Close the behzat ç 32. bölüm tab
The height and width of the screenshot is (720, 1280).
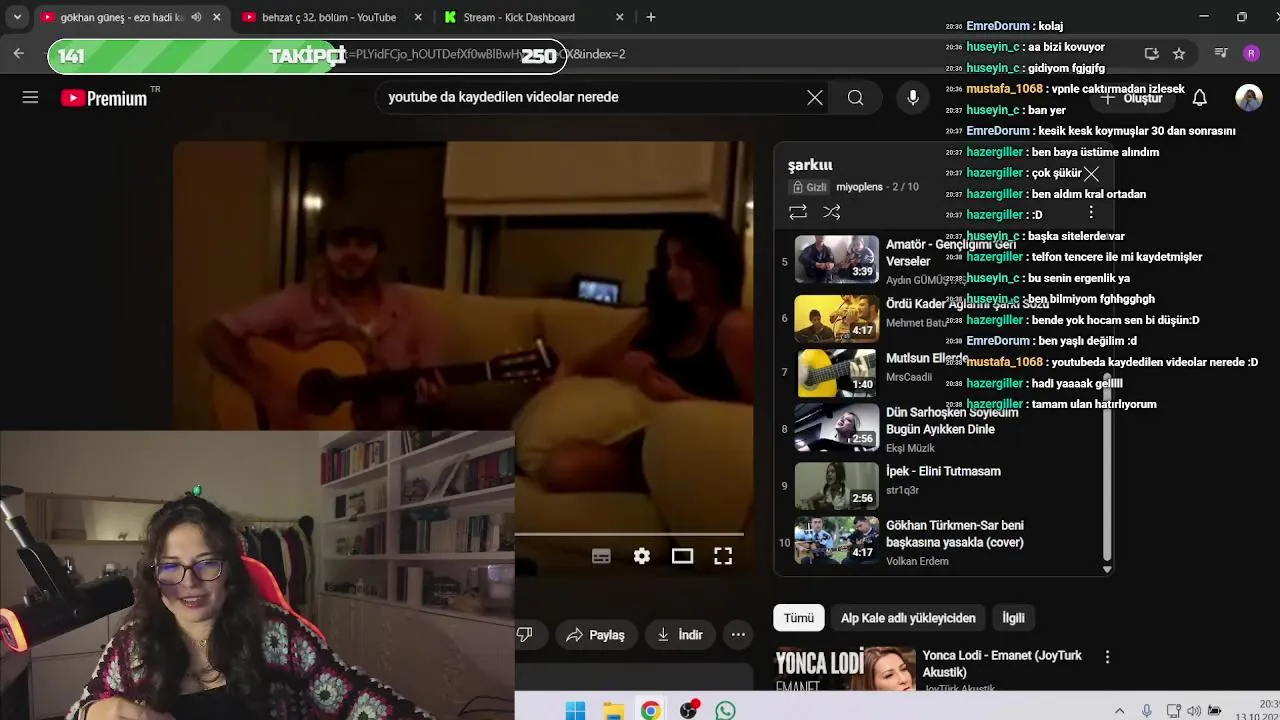click(x=418, y=17)
